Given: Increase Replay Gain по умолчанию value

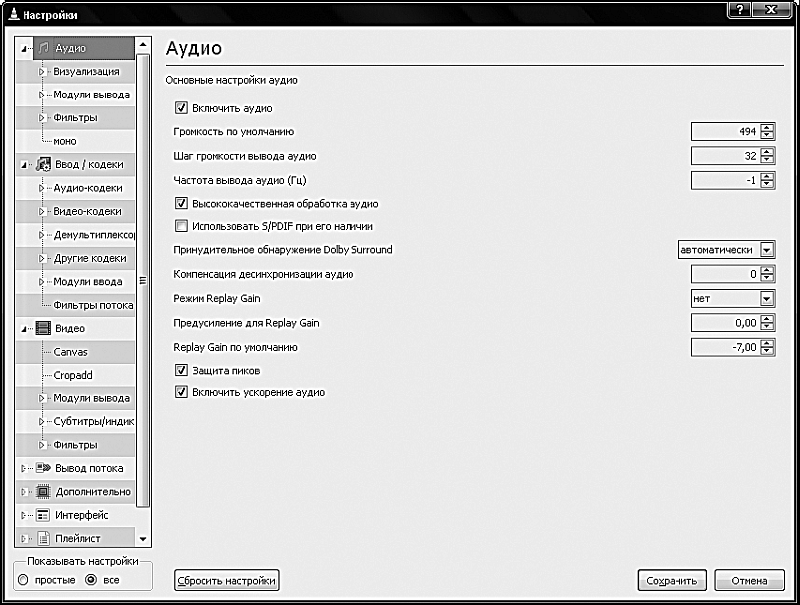Looking at the screenshot, I should coord(767,343).
